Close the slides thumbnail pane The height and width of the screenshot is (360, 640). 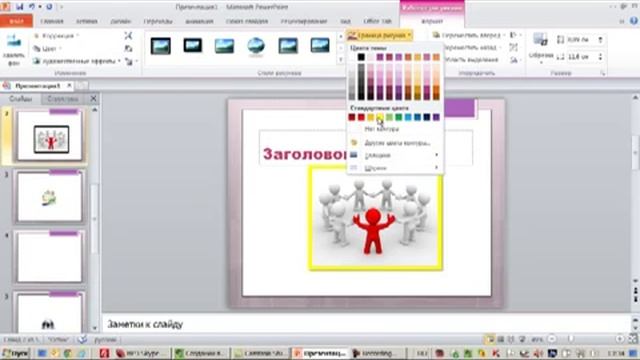(x=93, y=99)
